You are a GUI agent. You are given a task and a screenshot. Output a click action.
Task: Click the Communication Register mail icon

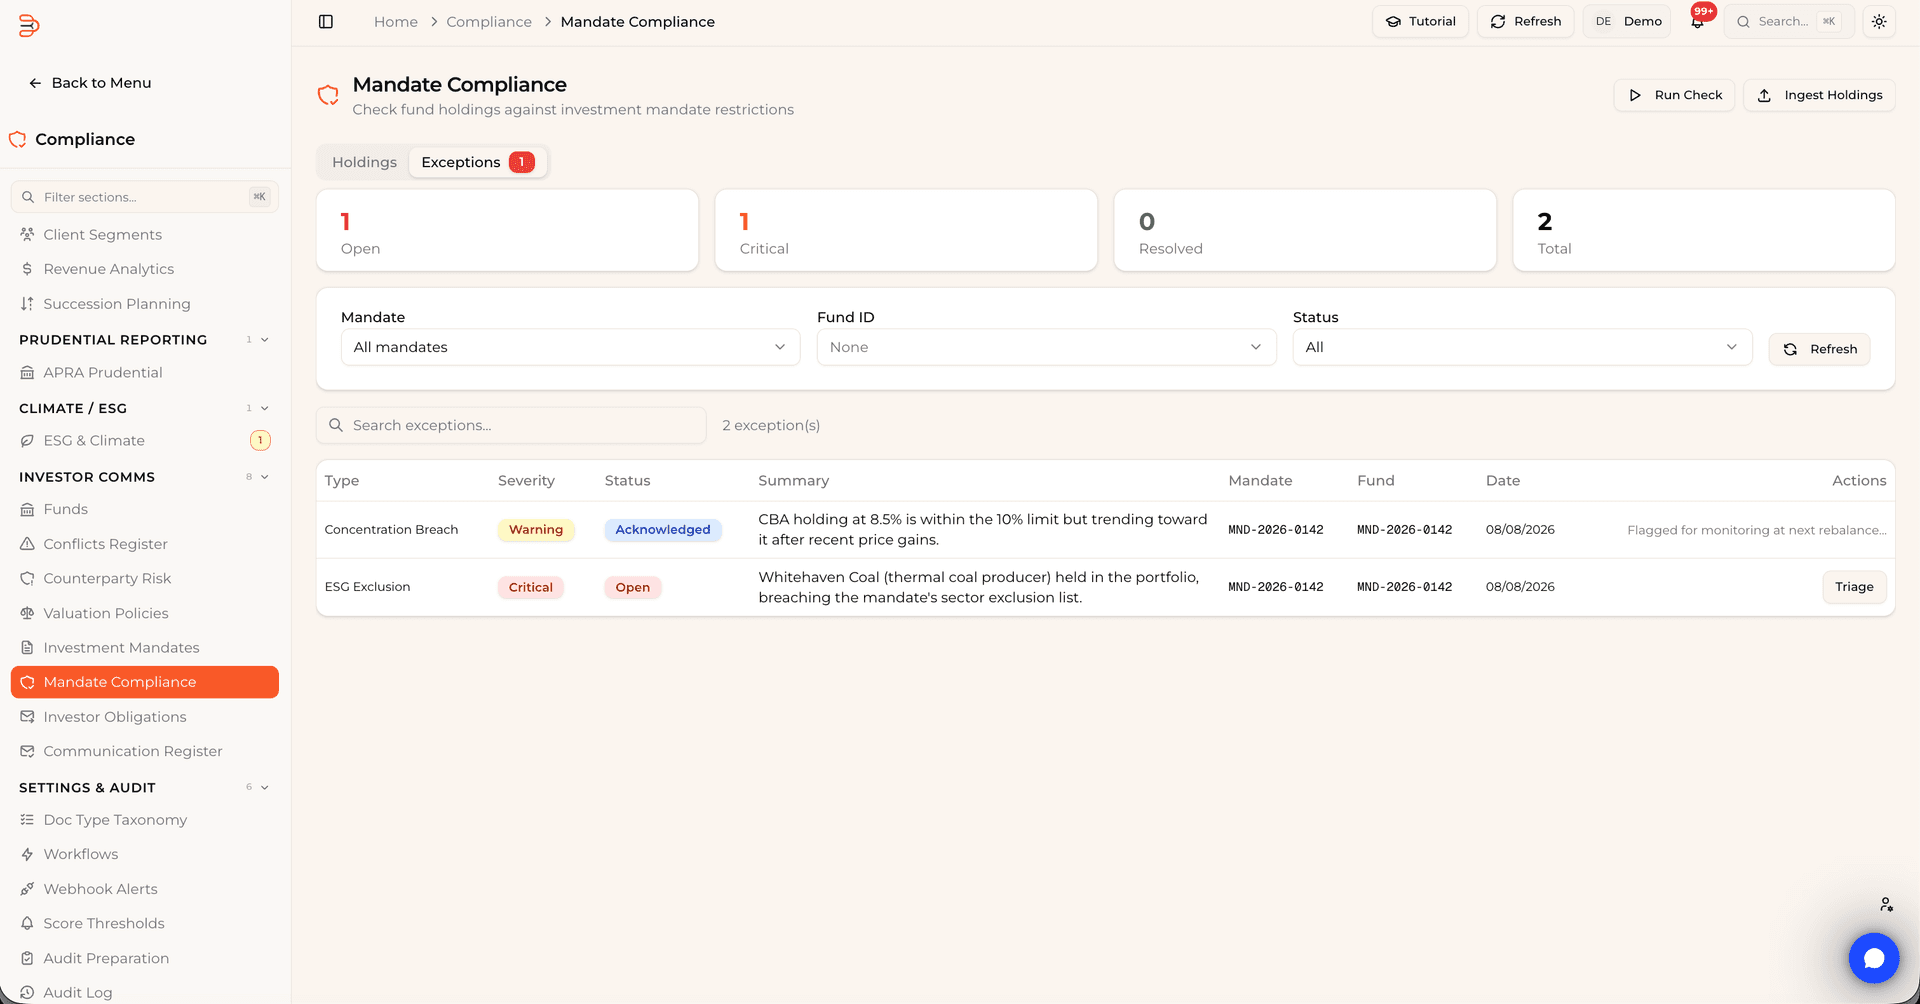pyautogui.click(x=27, y=752)
